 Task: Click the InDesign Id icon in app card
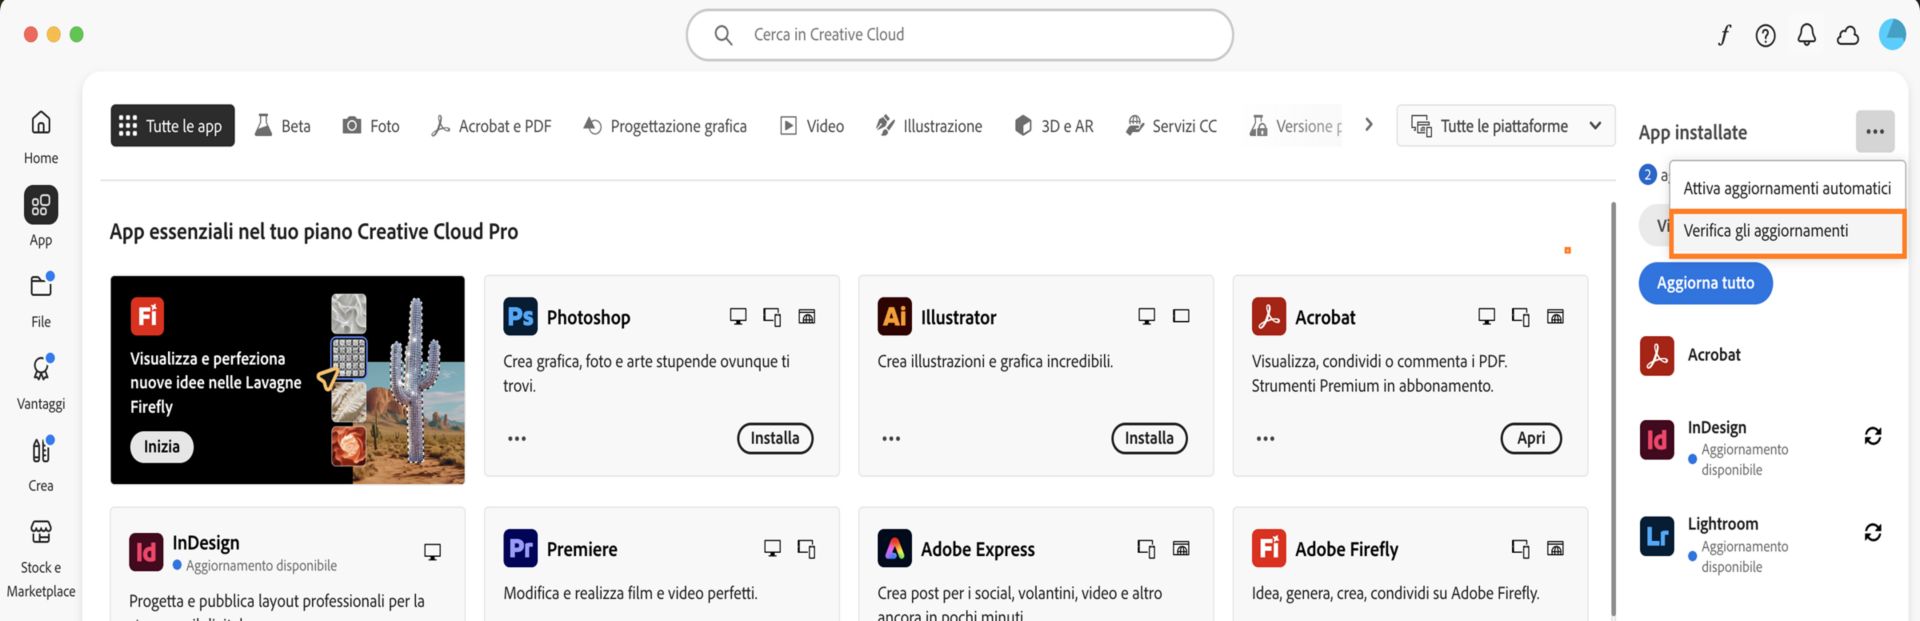coord(146,553)
